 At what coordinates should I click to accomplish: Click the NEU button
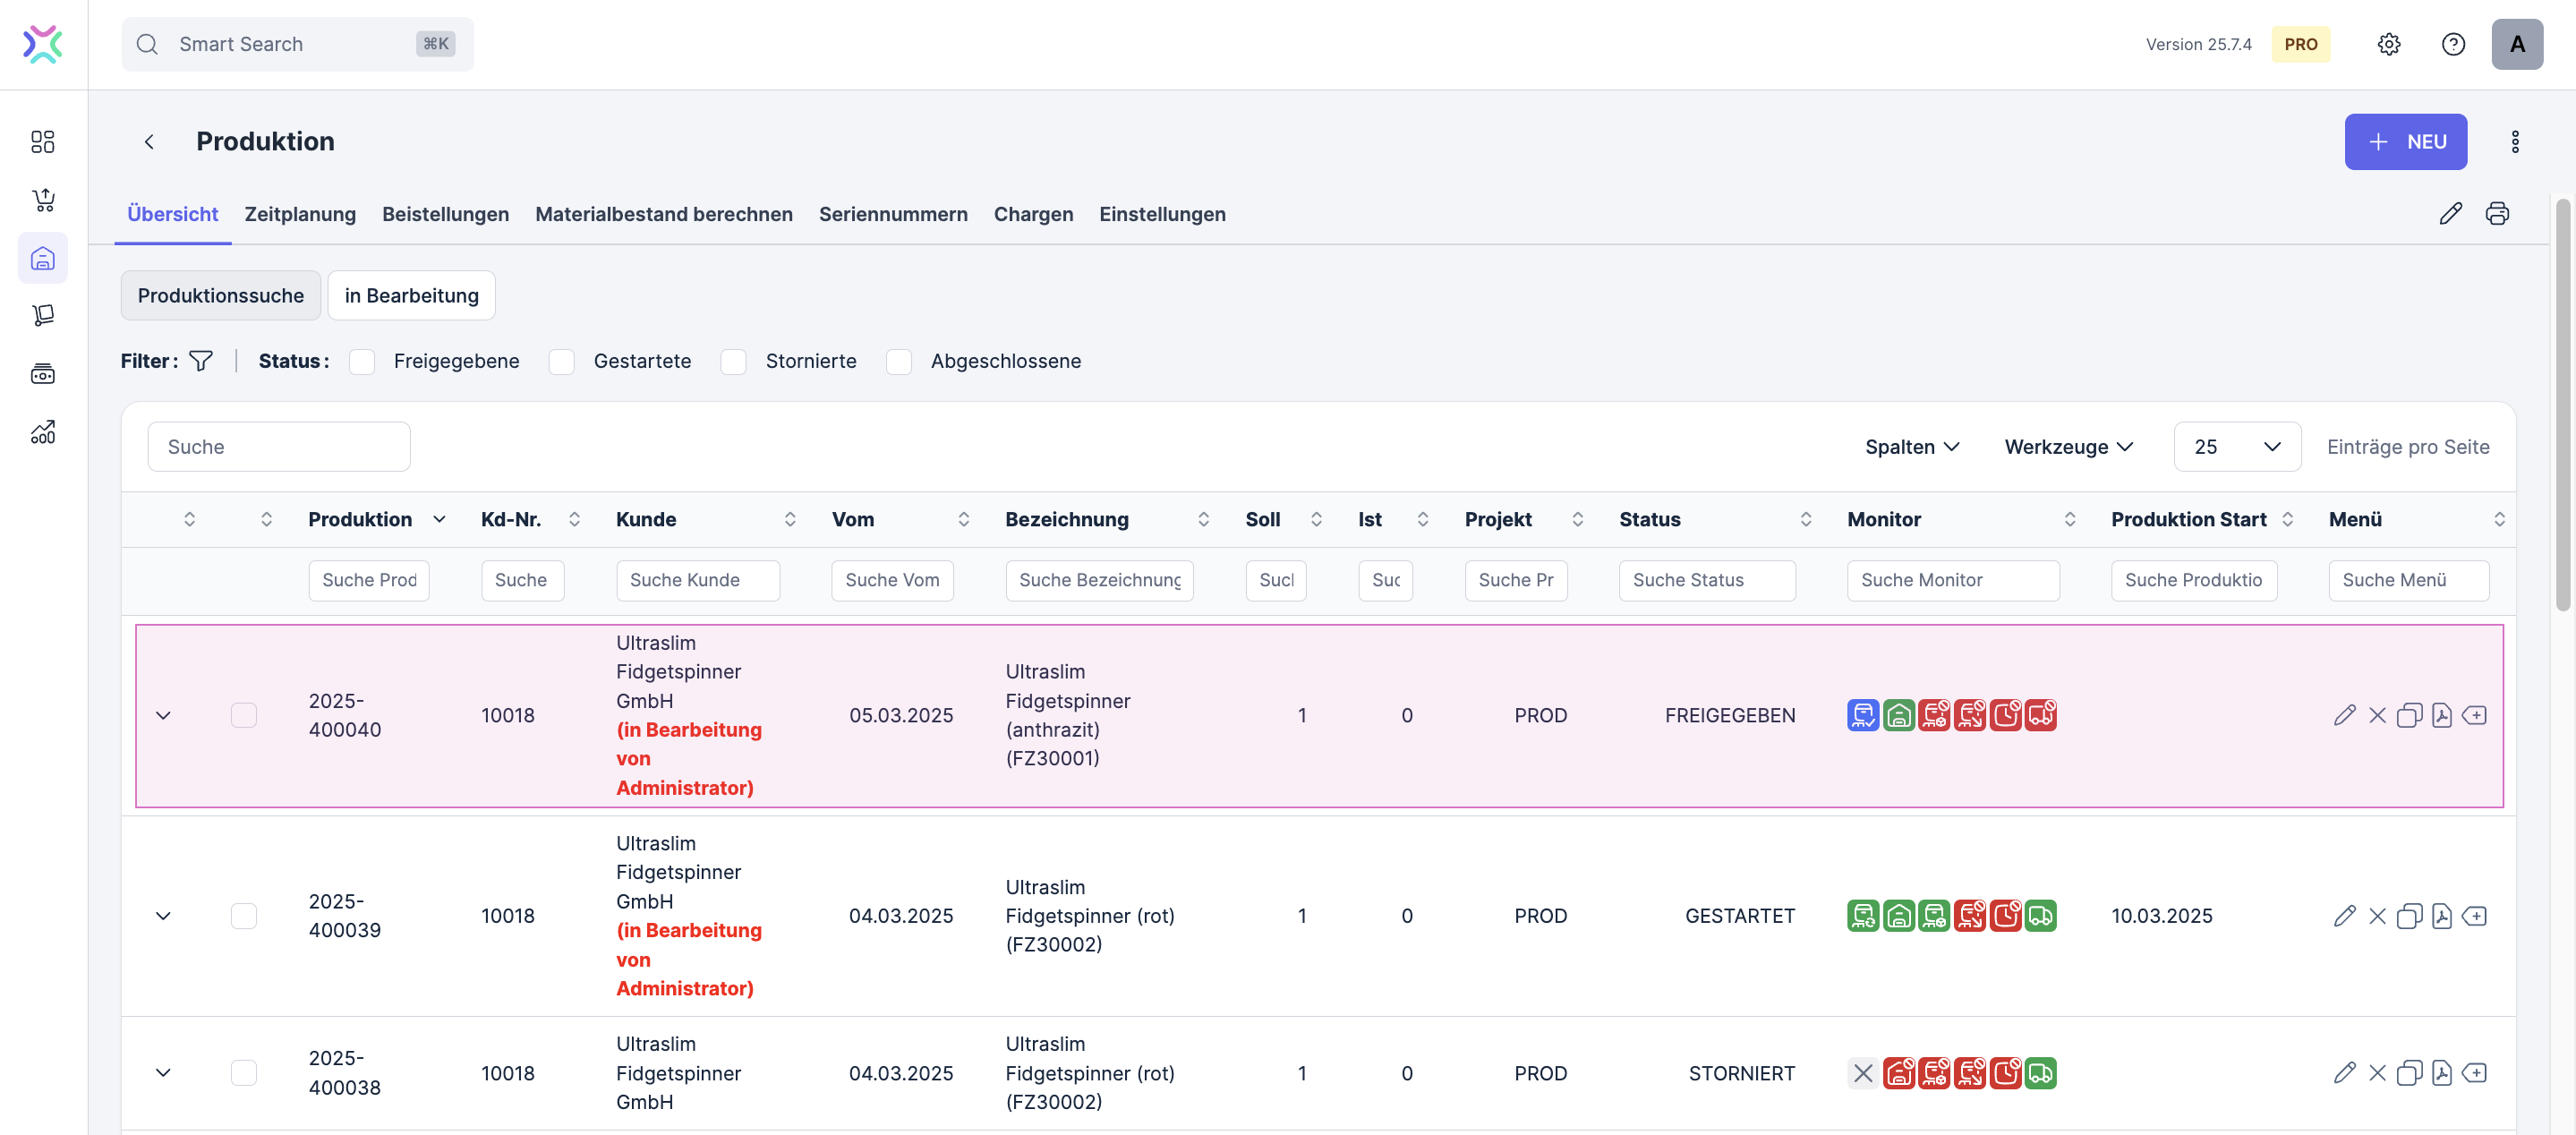coord(2405,142)
